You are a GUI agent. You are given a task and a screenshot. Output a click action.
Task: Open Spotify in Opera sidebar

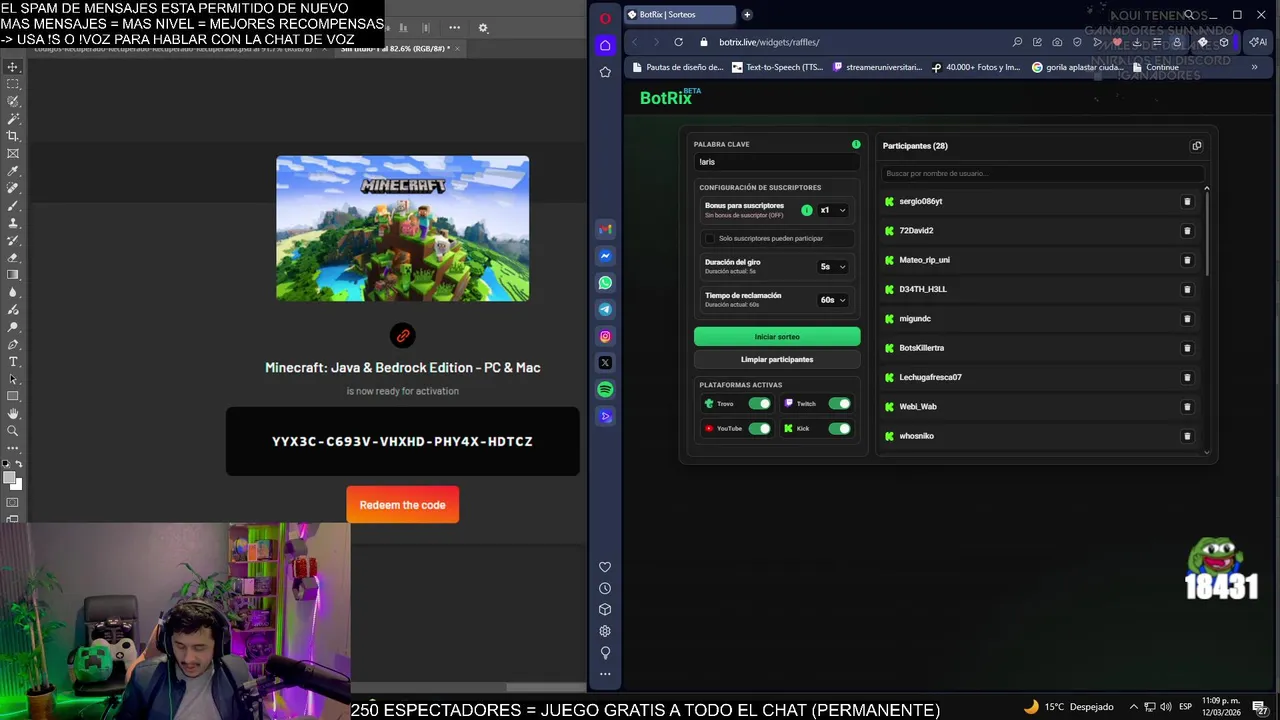[605, 390]
